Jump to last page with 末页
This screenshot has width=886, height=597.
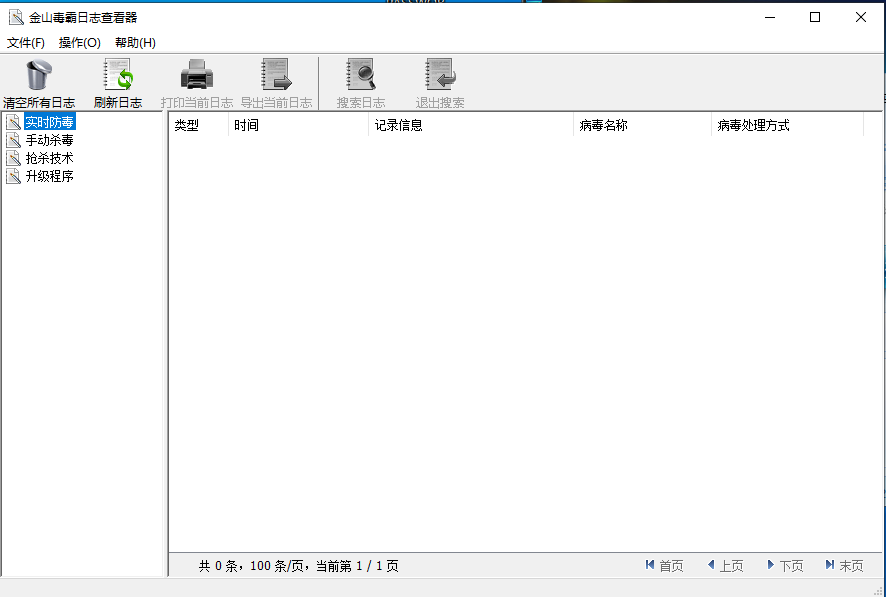click(x=844, y=566)
